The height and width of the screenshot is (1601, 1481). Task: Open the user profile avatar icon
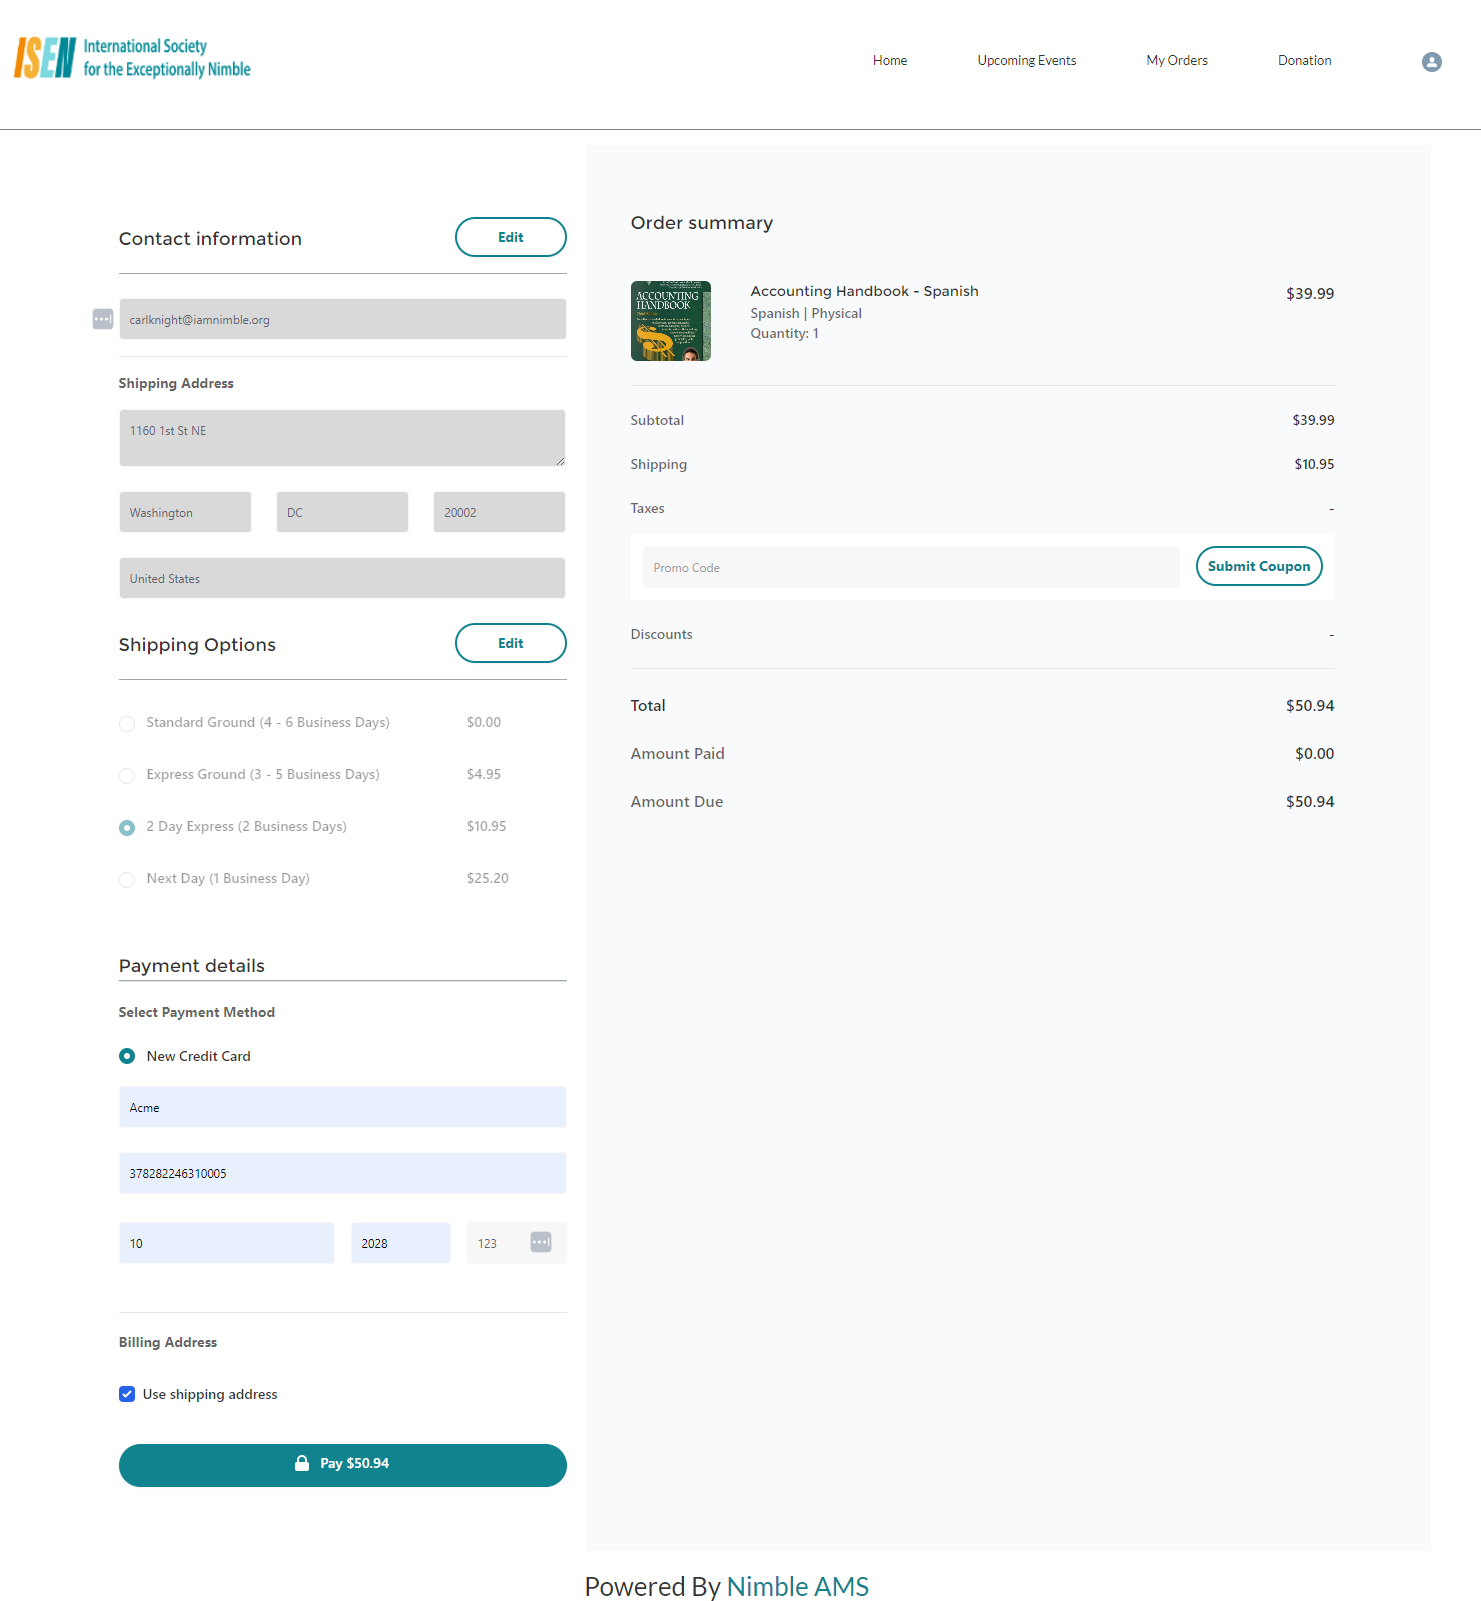coord(1431,62)
